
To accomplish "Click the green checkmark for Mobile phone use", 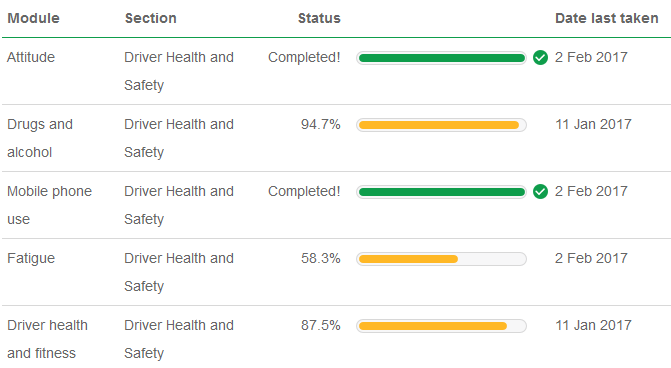I will (x=540, y=191).
